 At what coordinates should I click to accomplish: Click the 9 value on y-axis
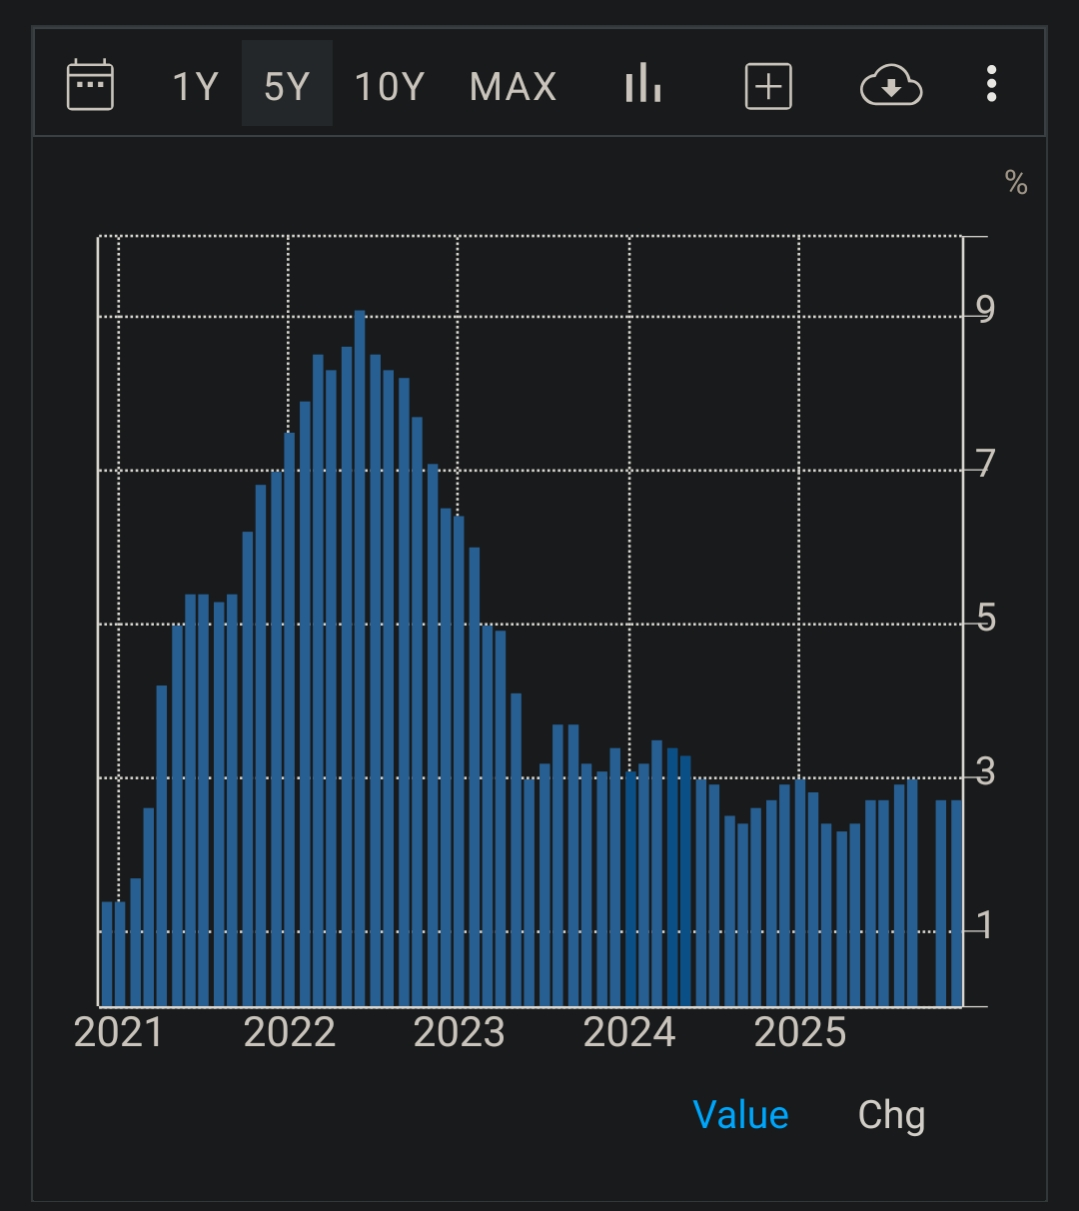(986, 311)
